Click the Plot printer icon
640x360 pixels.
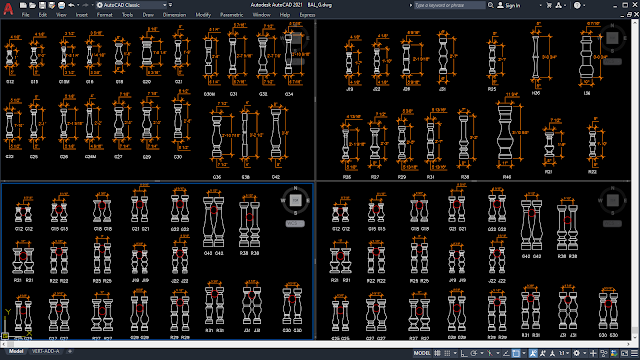61,5
